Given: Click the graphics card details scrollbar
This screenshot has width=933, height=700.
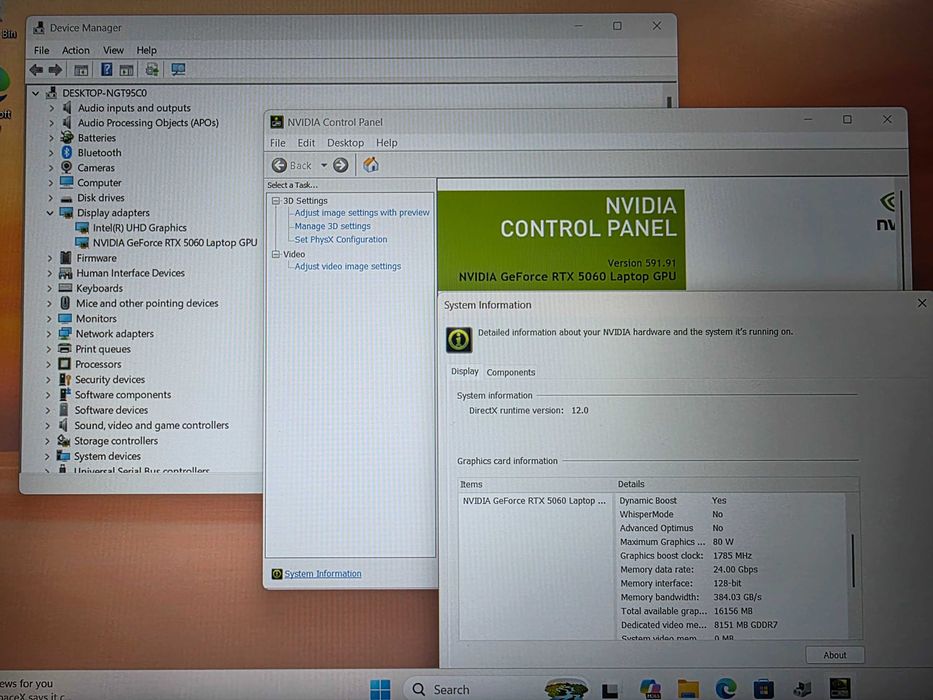Looking at the screenshot, I should click(853, 561).
